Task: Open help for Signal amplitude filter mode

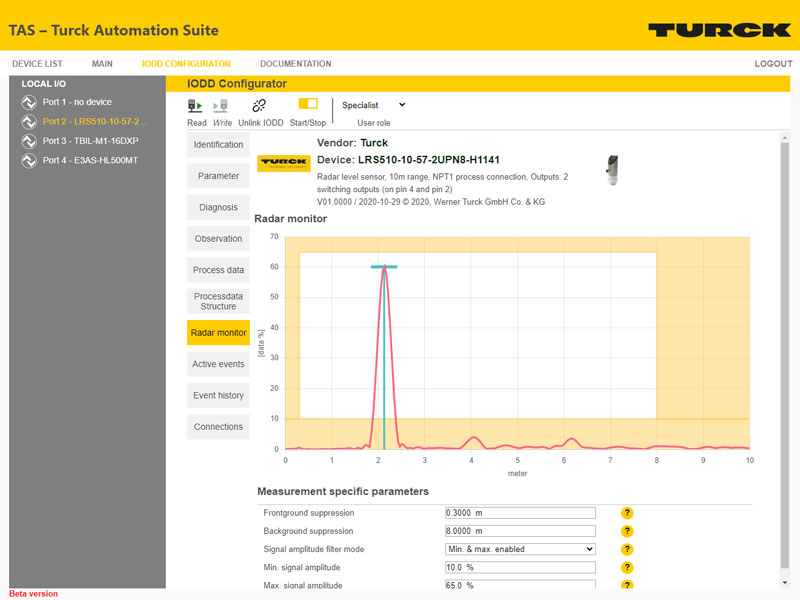Action: click(x=627, y=549)
